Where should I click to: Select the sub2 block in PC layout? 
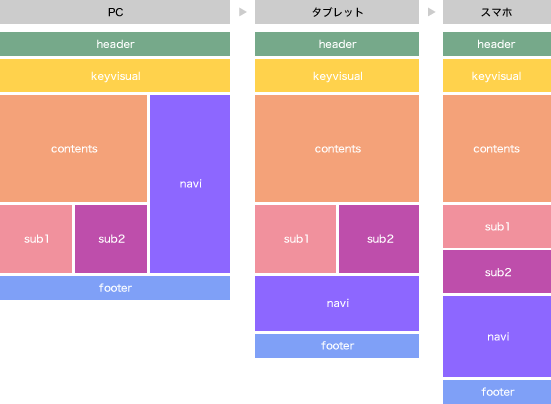(111, 239)
